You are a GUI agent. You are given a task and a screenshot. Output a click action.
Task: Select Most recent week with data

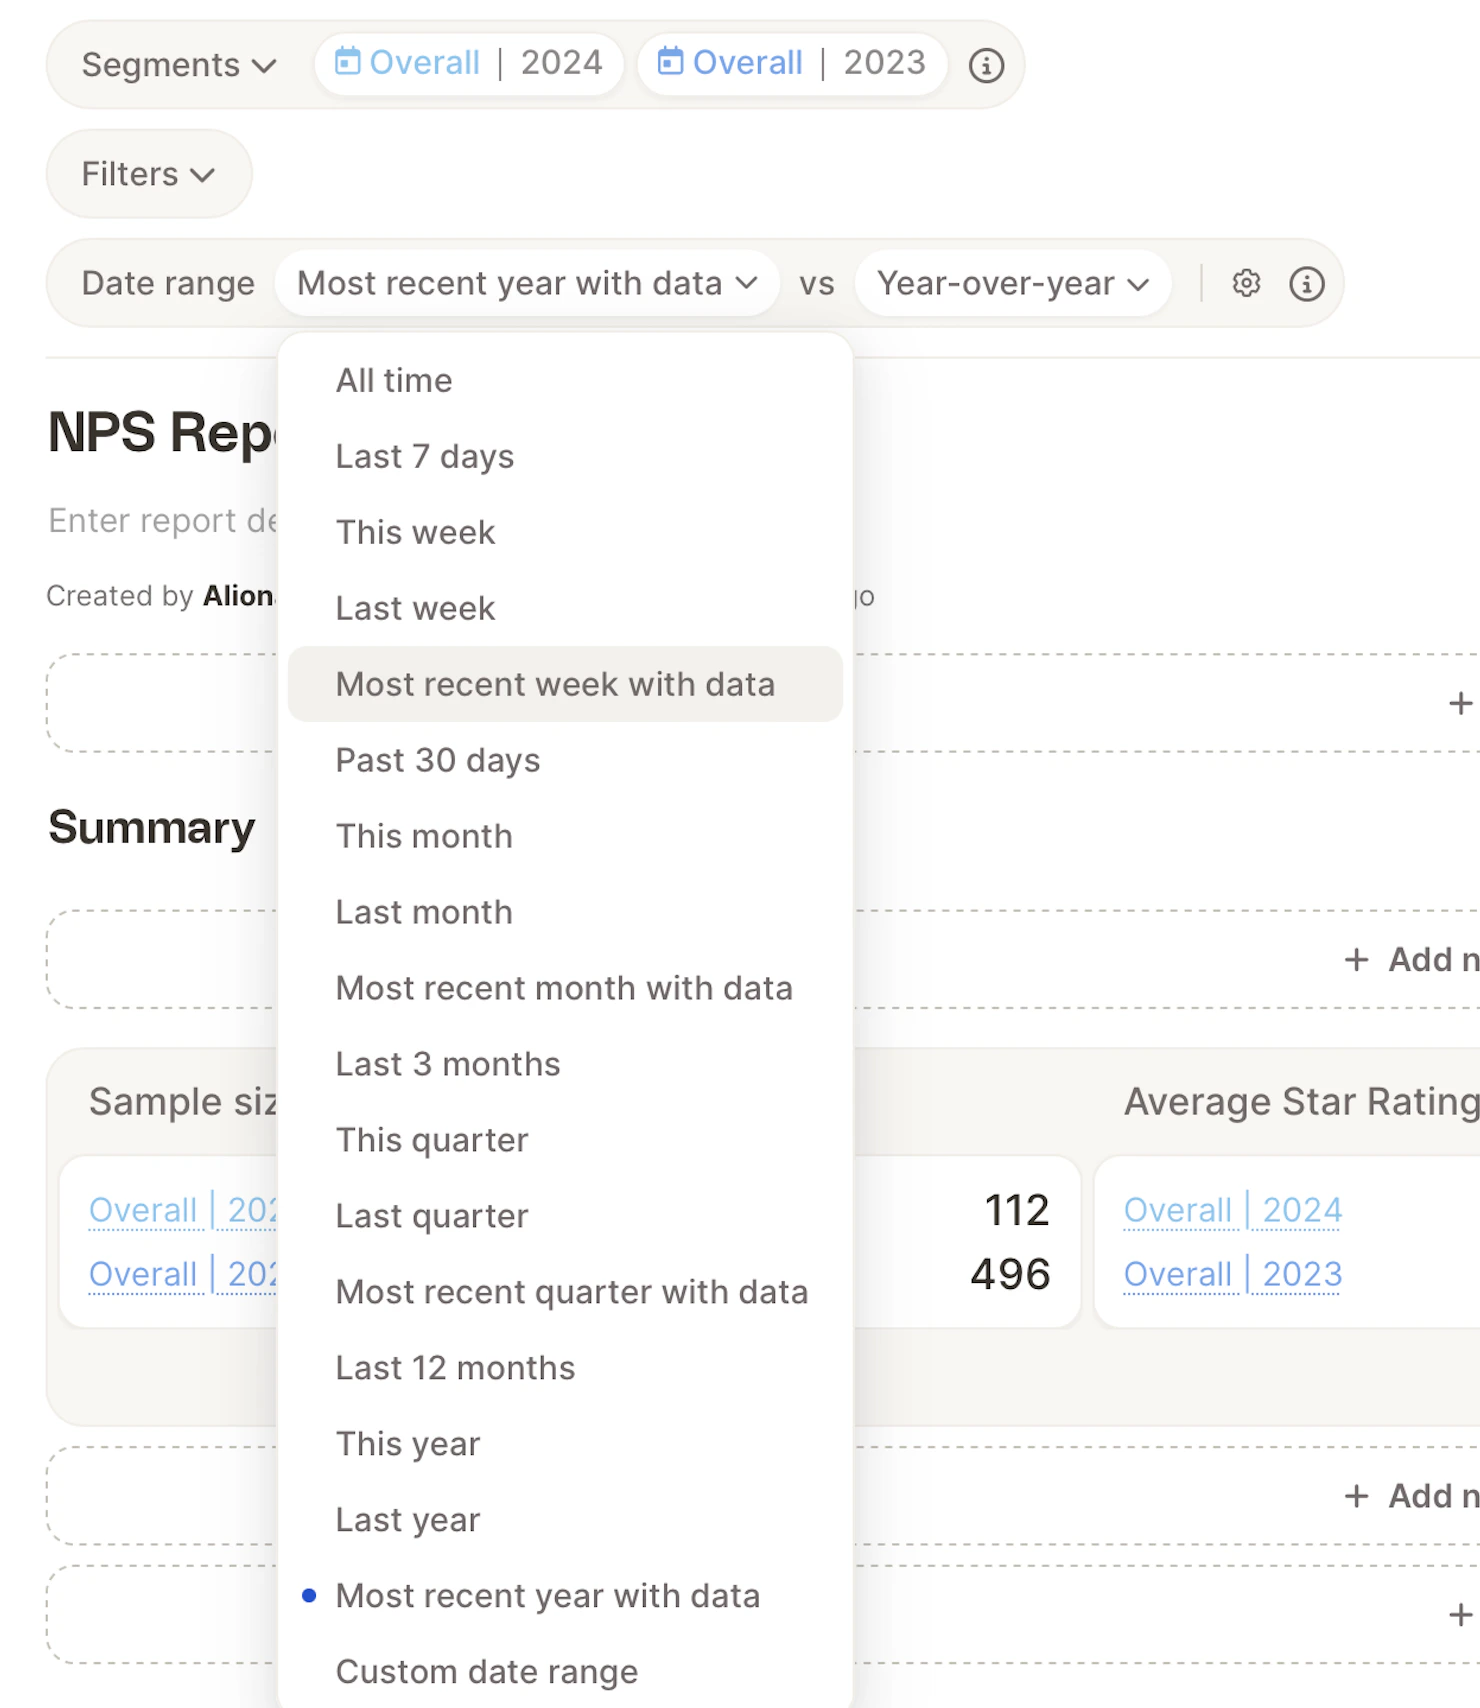coord(565,685)
